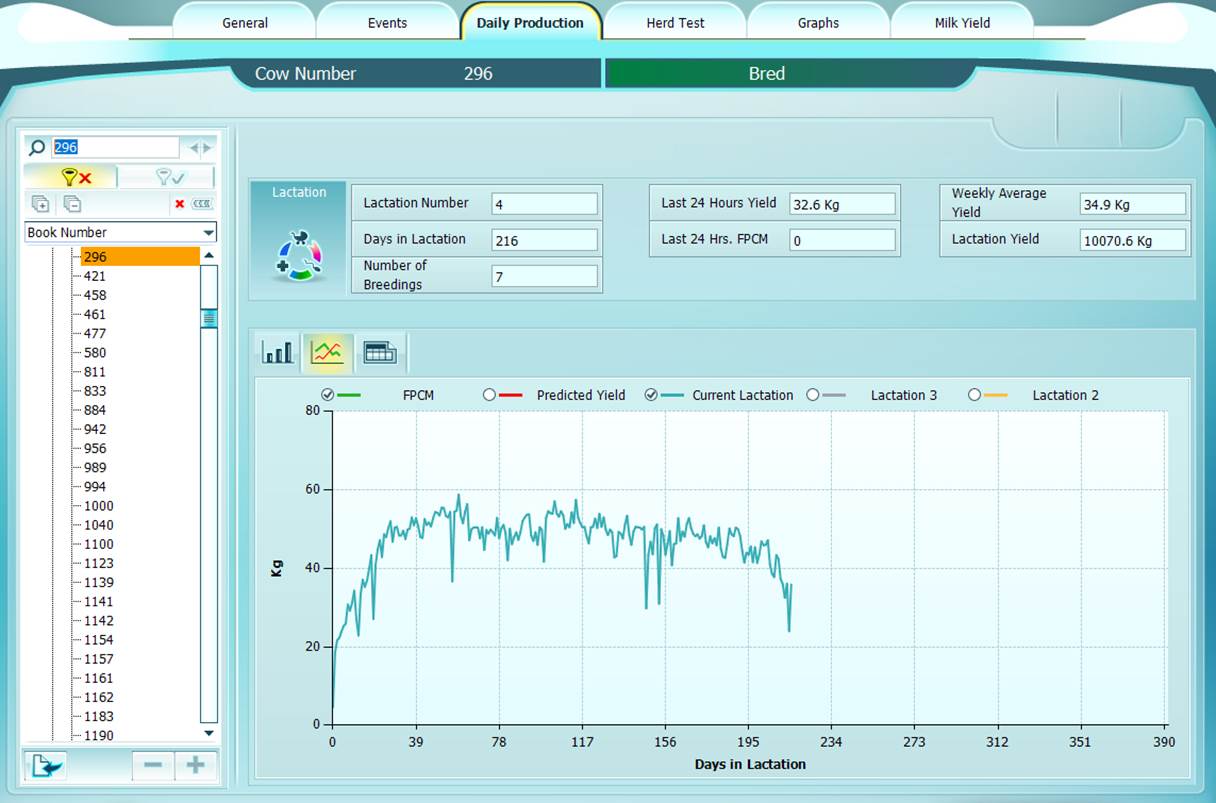Open the Book Number dropdown
The width and height of the screenshot is (1216, 803).
[120, 232]
